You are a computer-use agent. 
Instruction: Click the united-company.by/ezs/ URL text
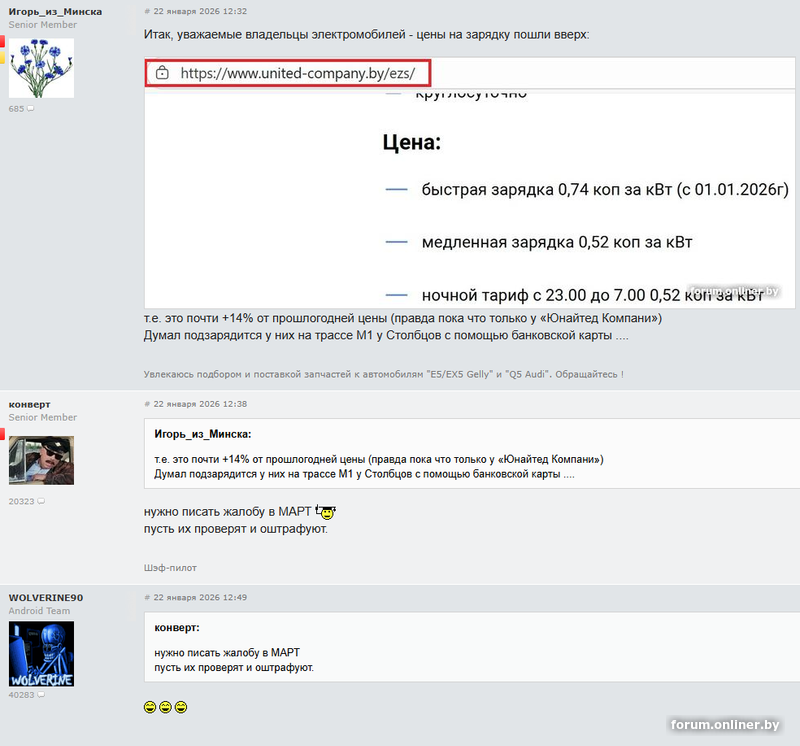point(297,73)
